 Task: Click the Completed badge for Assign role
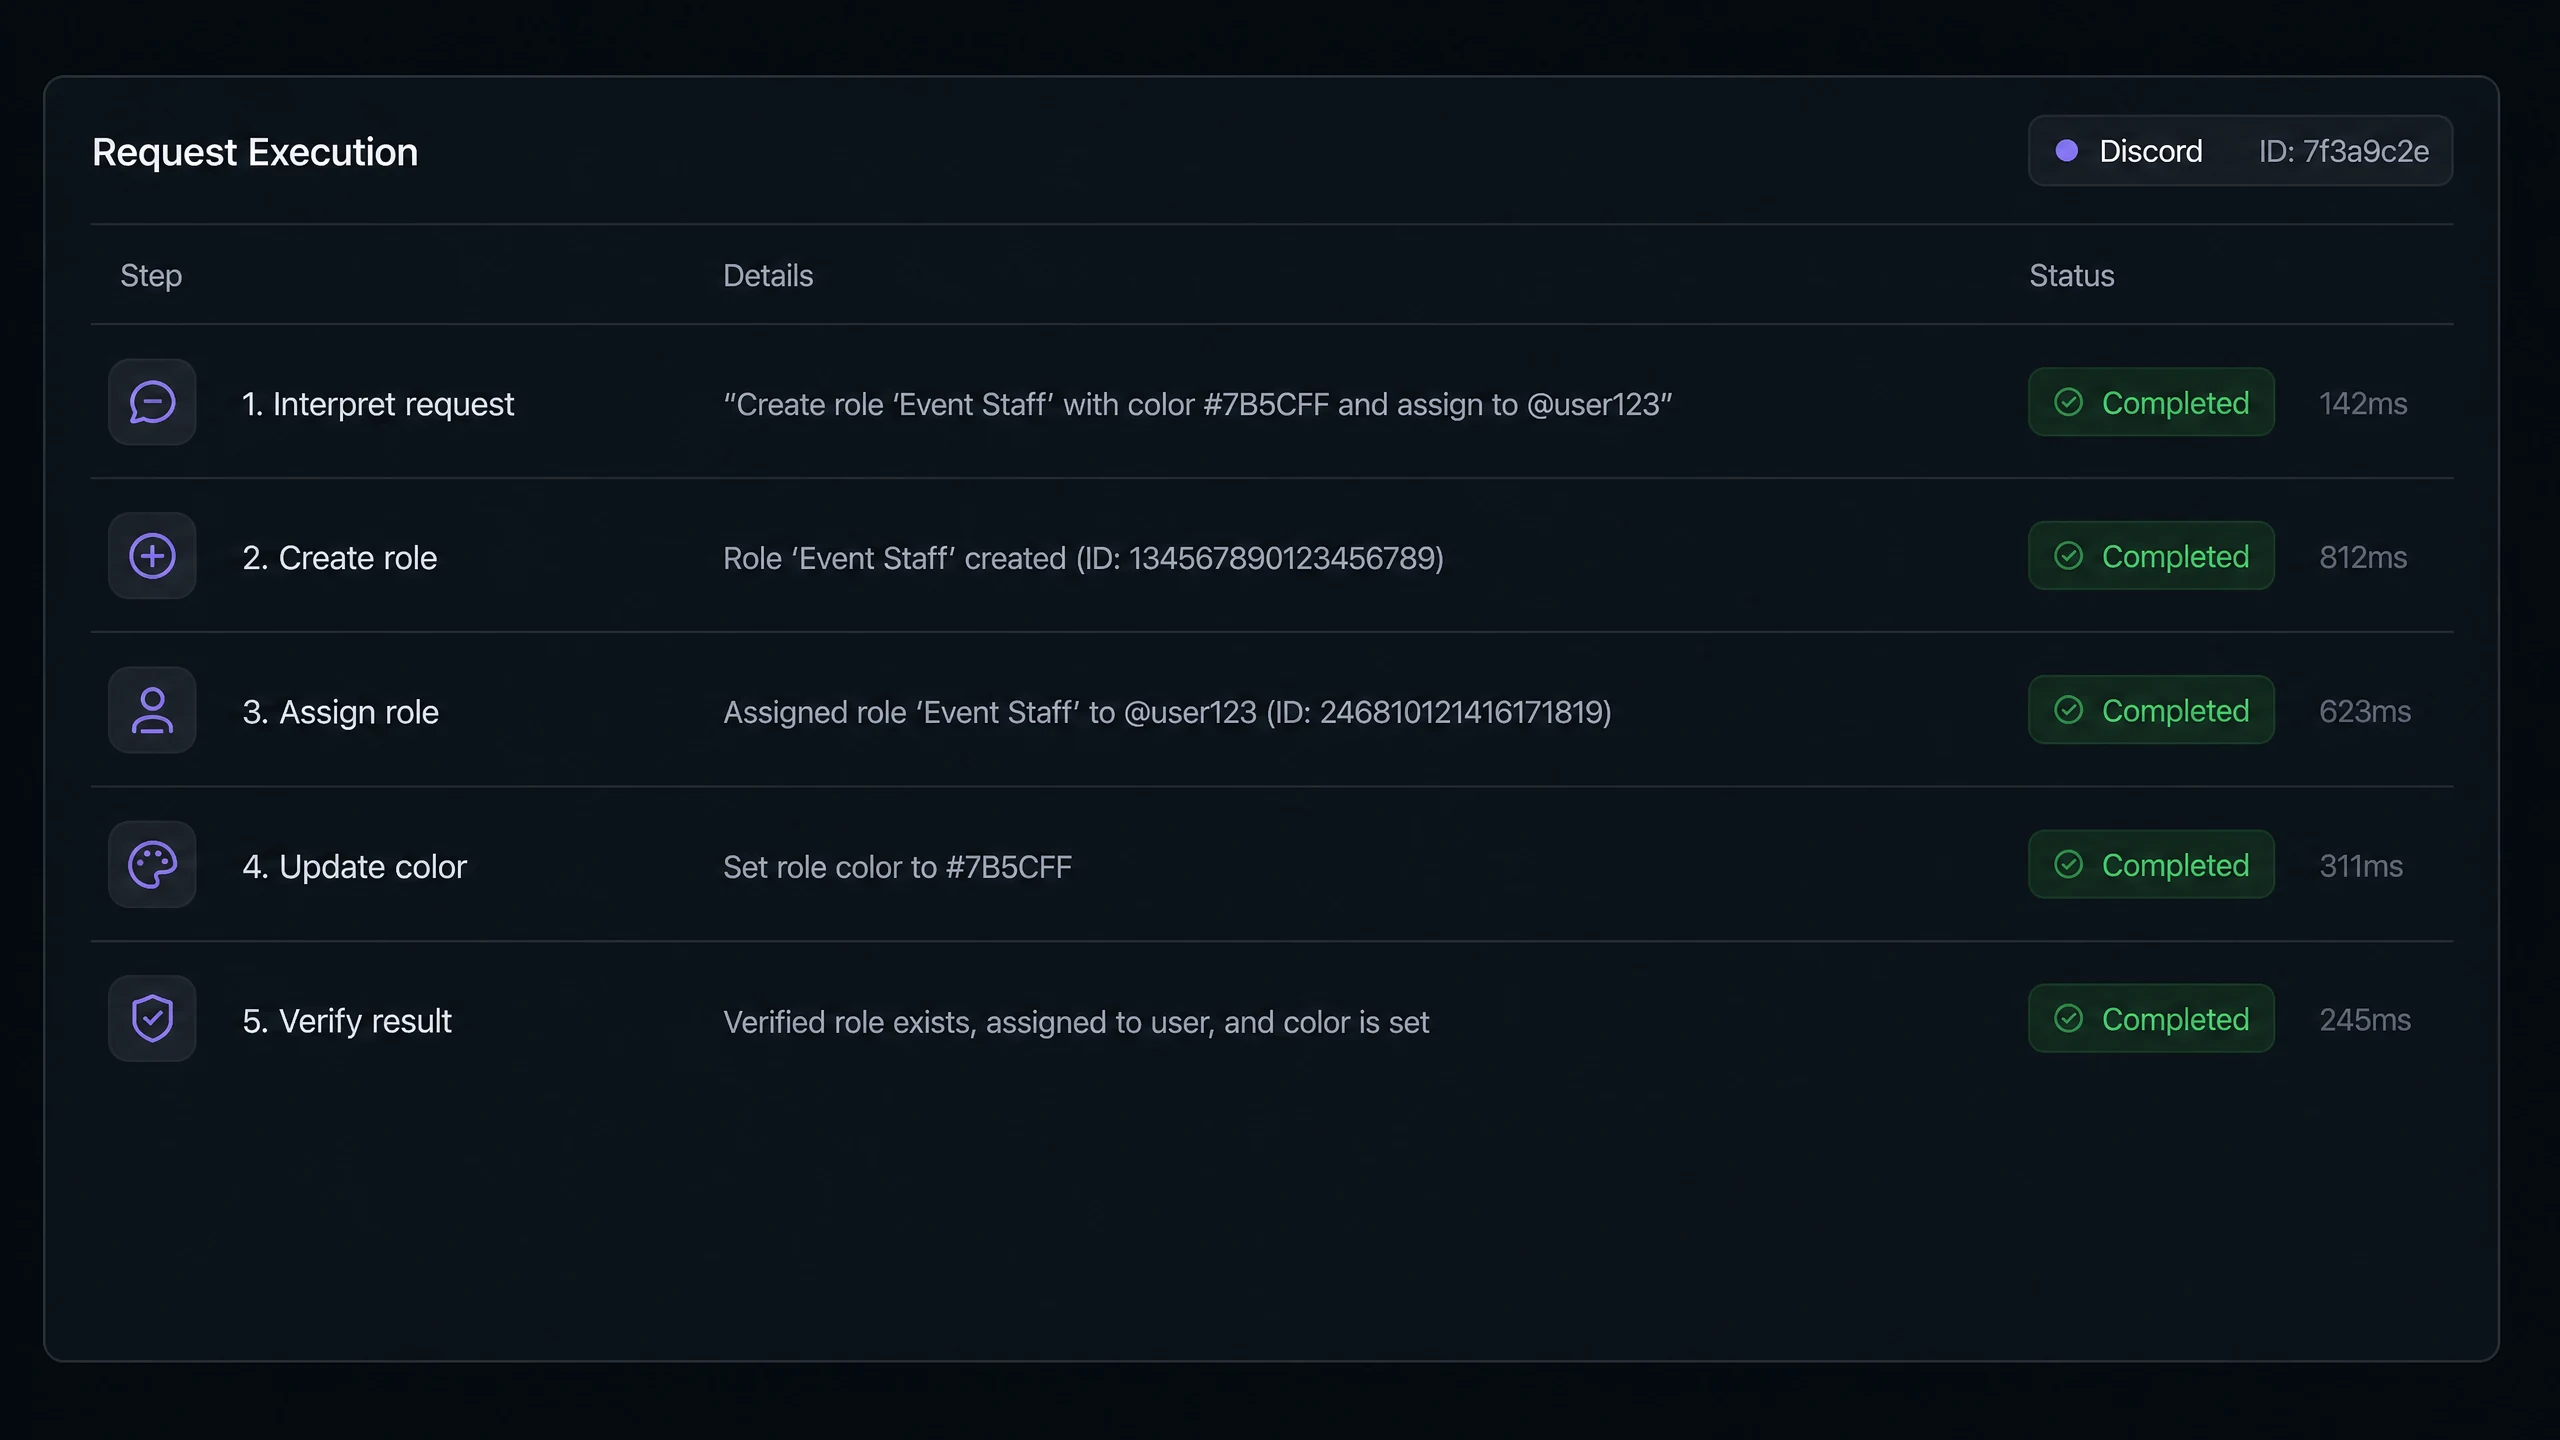[x=2151, y=710]
